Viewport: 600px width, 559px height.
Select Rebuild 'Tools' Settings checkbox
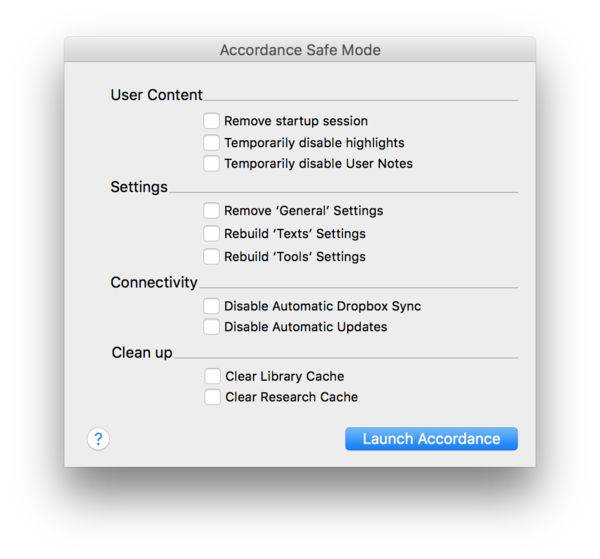211,256
